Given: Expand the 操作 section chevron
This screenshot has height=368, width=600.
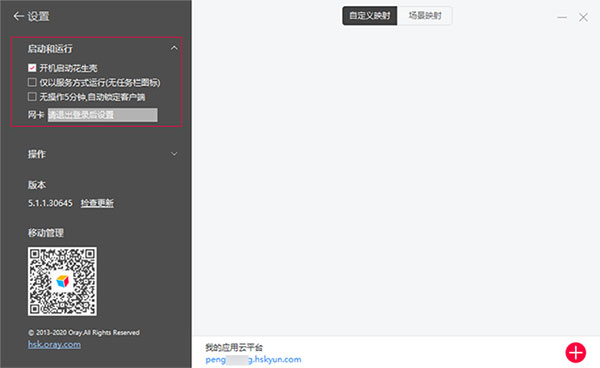Looking at the screenshot, I should 174,154.
